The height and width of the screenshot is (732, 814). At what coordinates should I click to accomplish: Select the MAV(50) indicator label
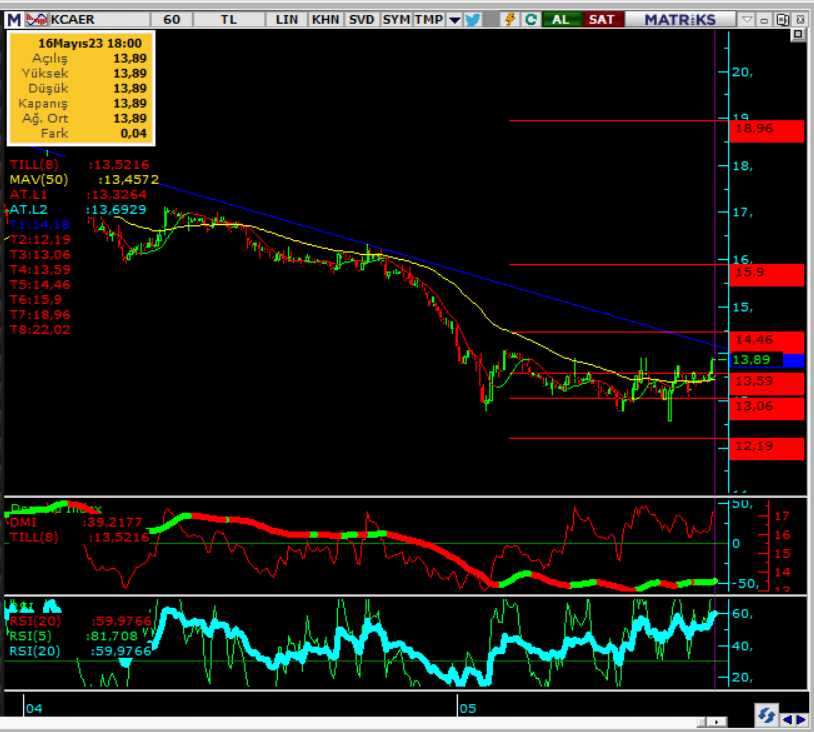pyautogui.click(x=38, y=180)
